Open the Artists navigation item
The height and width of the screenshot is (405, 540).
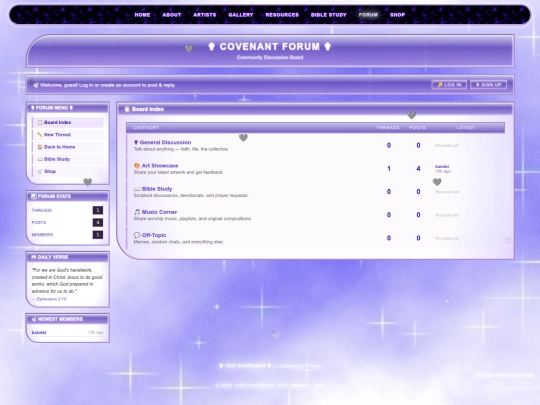click(205, 15)
